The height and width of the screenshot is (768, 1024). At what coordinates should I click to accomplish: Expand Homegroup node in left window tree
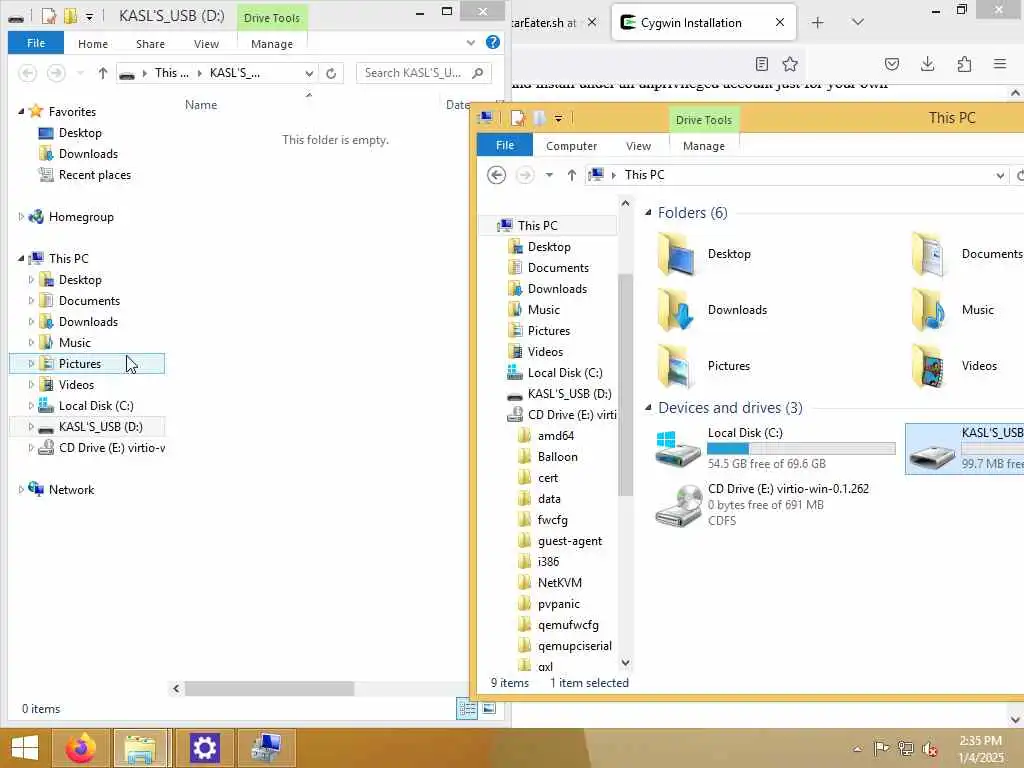(x=21, y=217)
